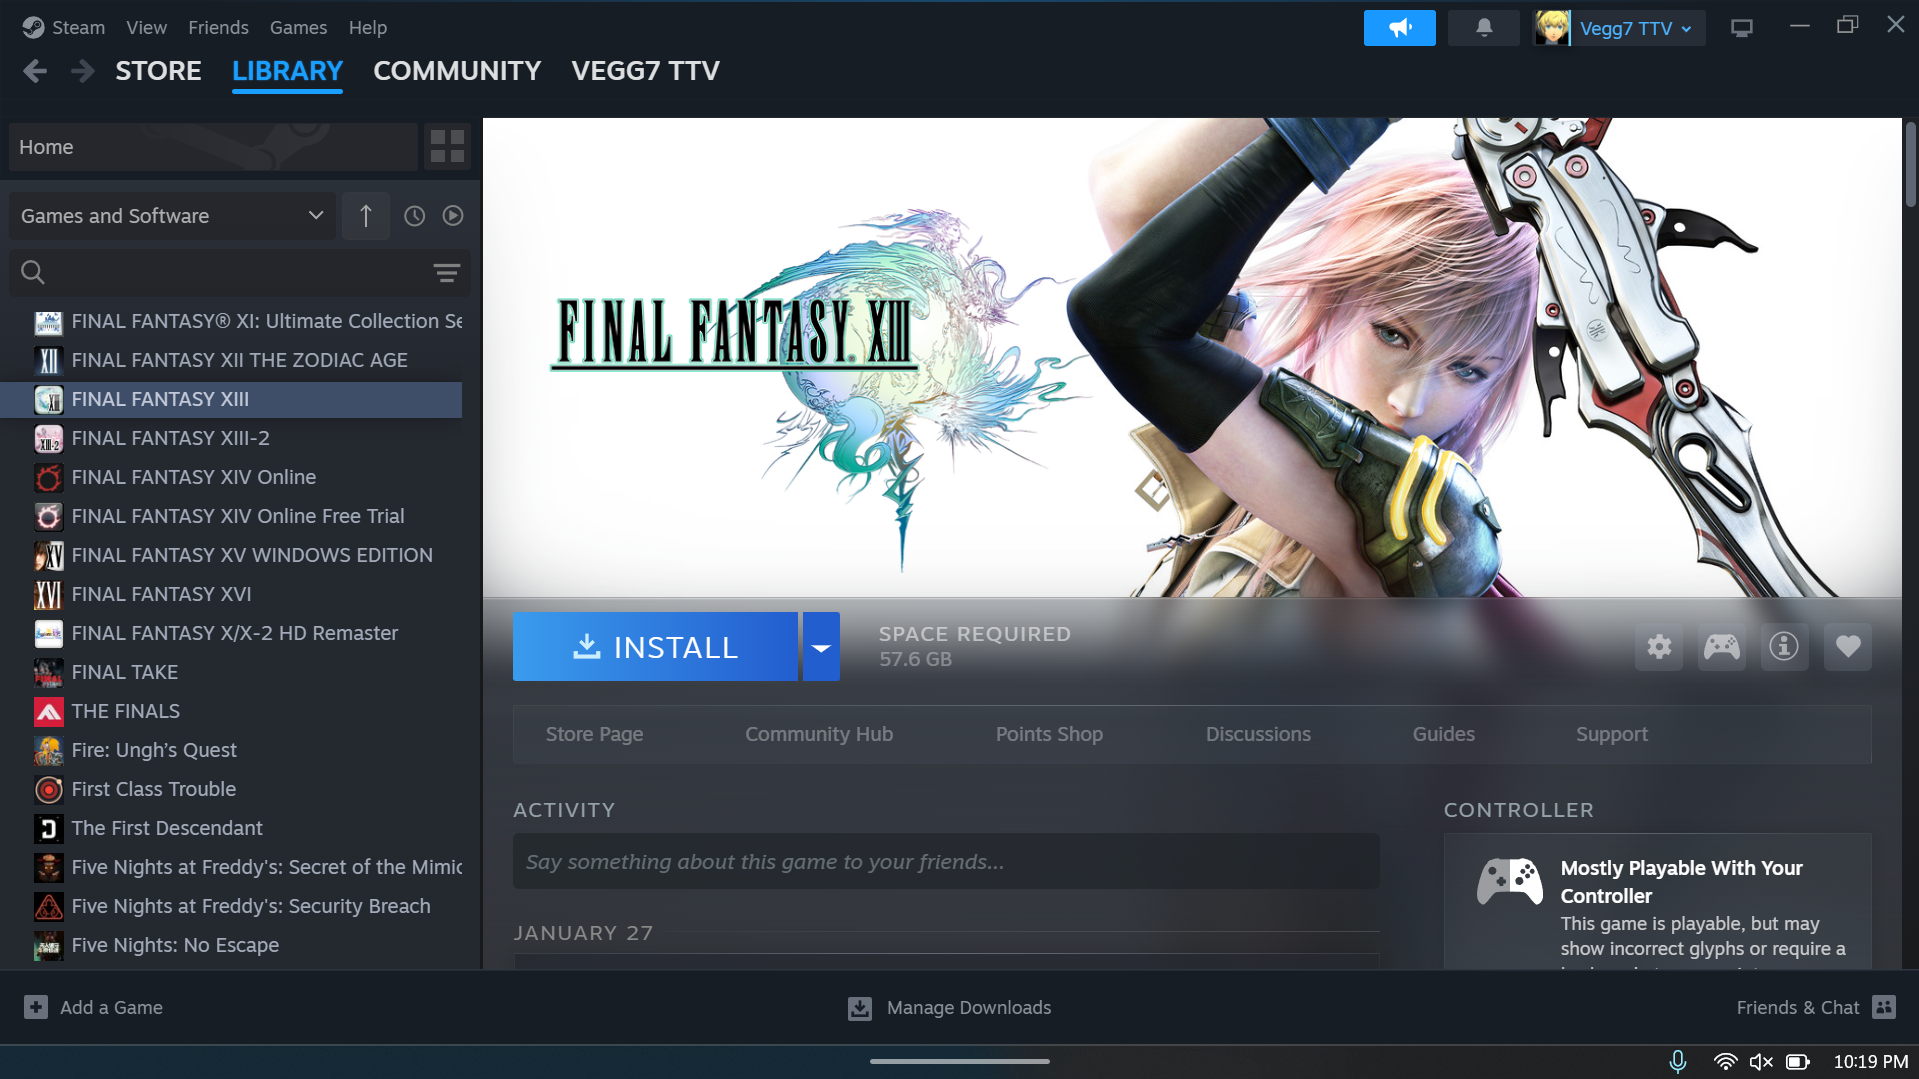Toggle sort by recent activity clock
Viewport: 1919px width, 1079px height.
[x=414, y=216]
